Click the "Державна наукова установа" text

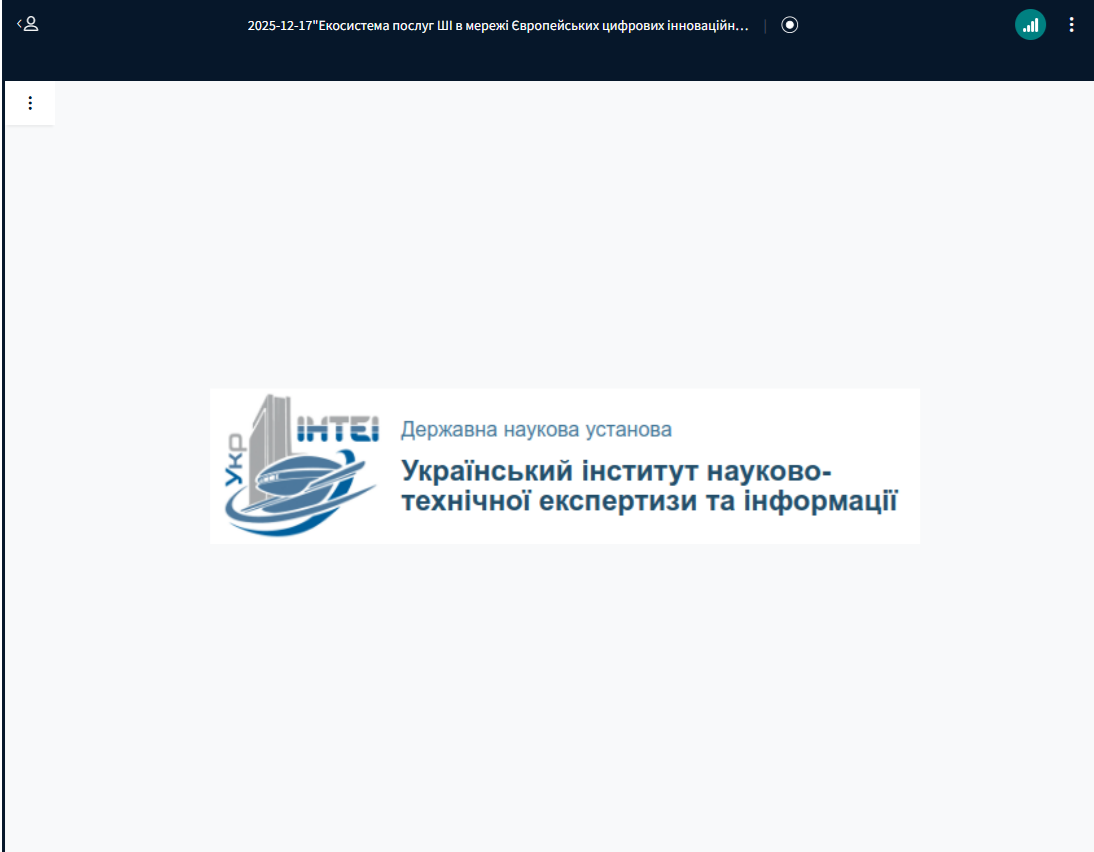click(x=536, y=430)
